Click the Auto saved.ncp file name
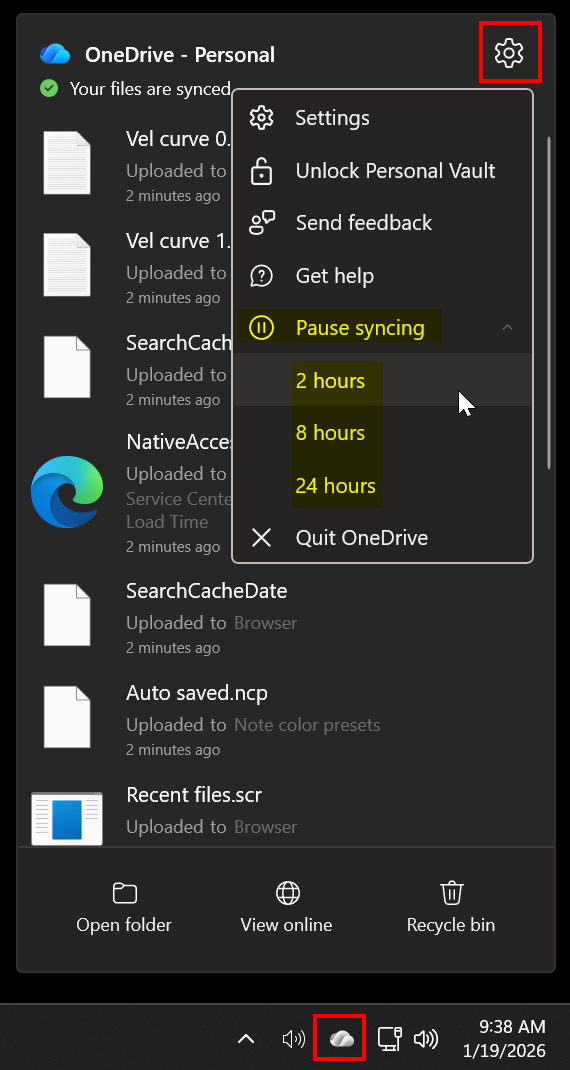 coord(197,693)
